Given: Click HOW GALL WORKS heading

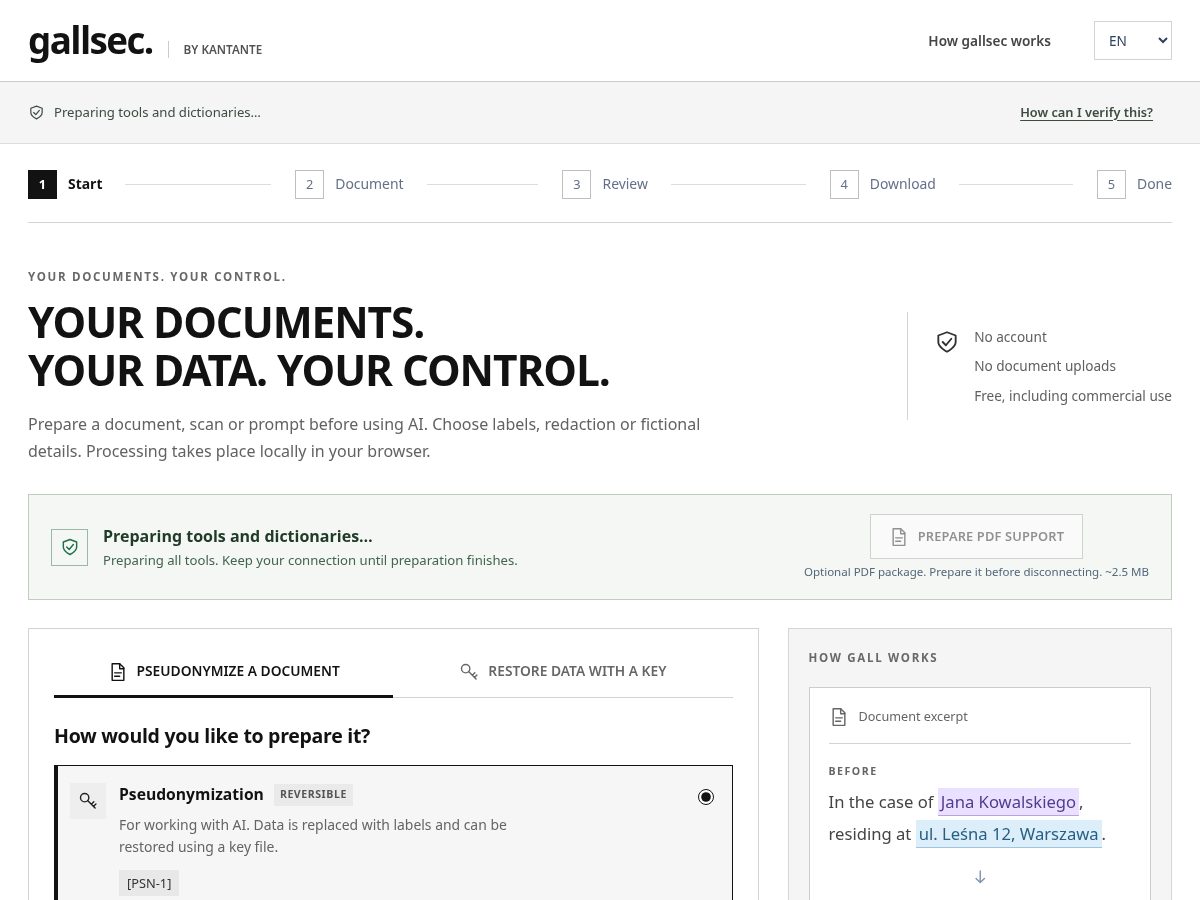Looking at the screenshot, I should coord(873,658).
